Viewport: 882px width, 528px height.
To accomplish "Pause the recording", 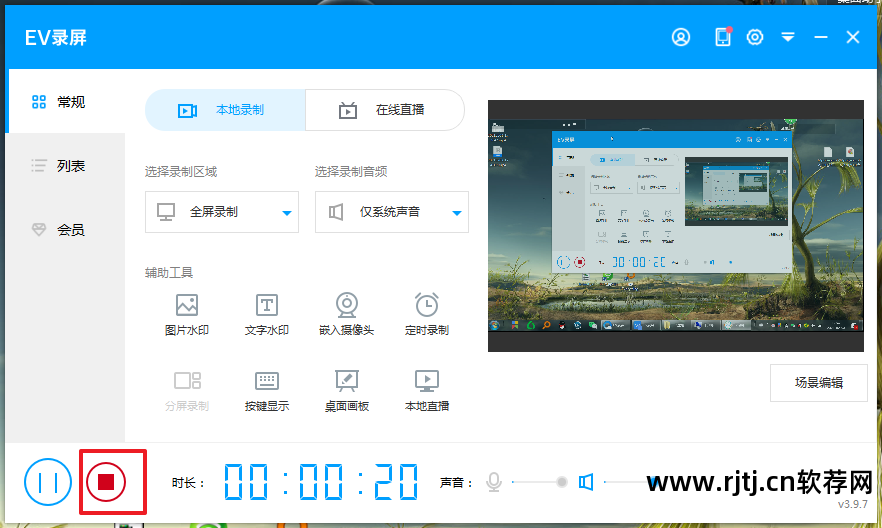I will [x=48, y=482].
